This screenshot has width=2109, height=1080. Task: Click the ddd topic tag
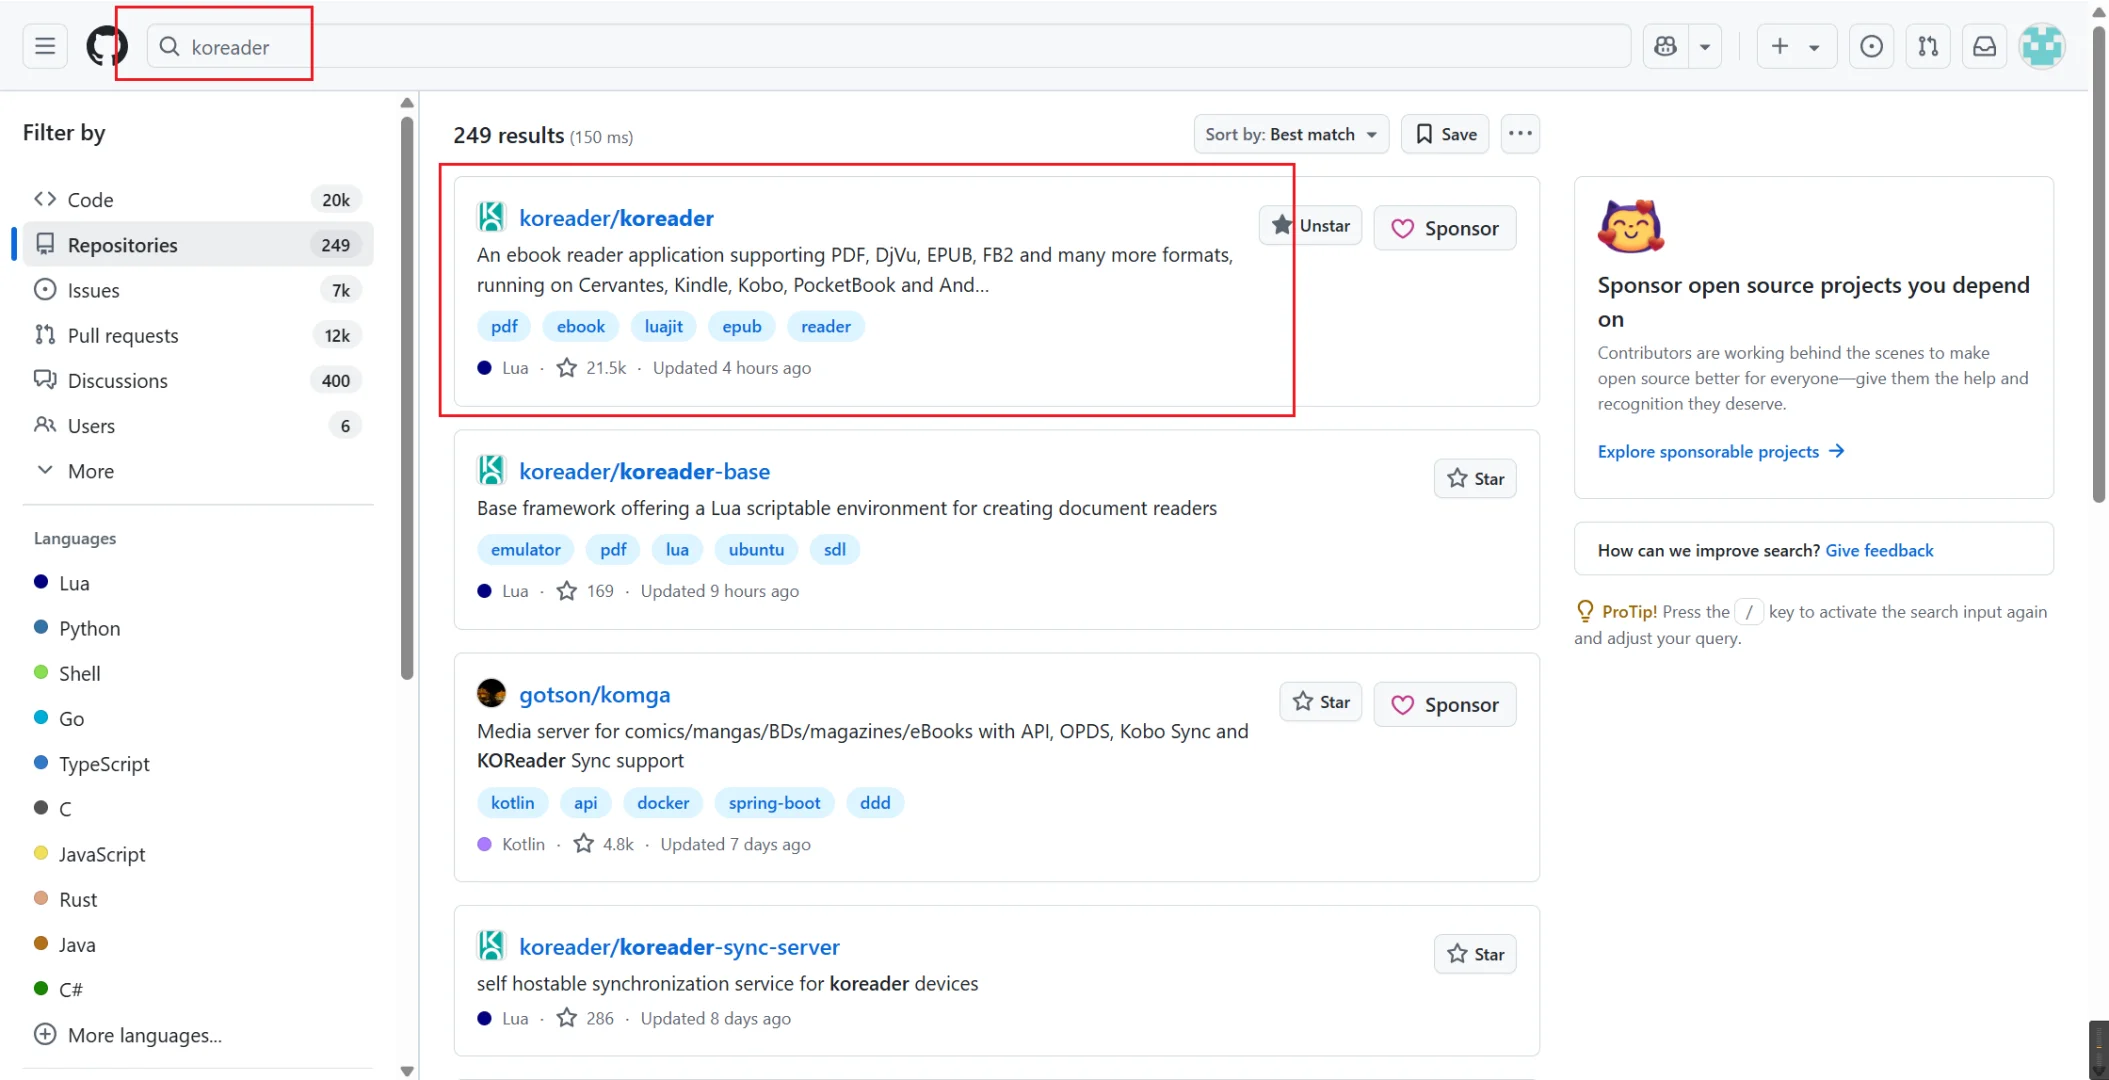point(875,802)
